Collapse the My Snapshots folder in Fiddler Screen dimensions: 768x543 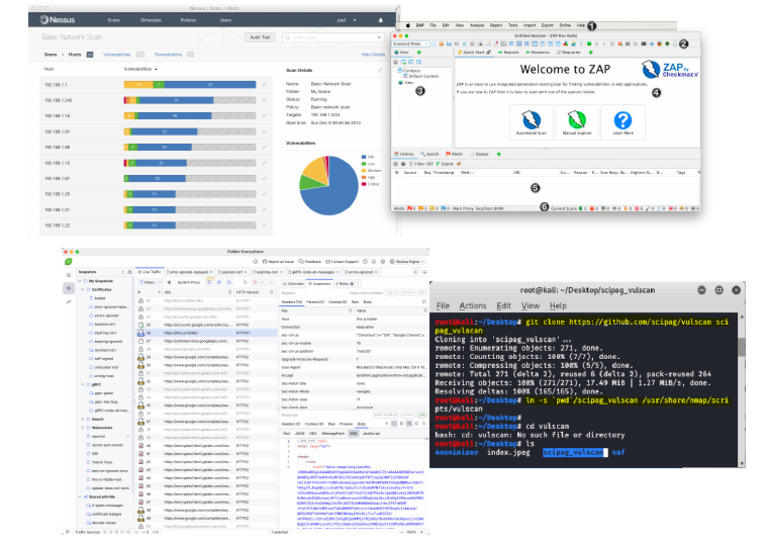[80, 281]
